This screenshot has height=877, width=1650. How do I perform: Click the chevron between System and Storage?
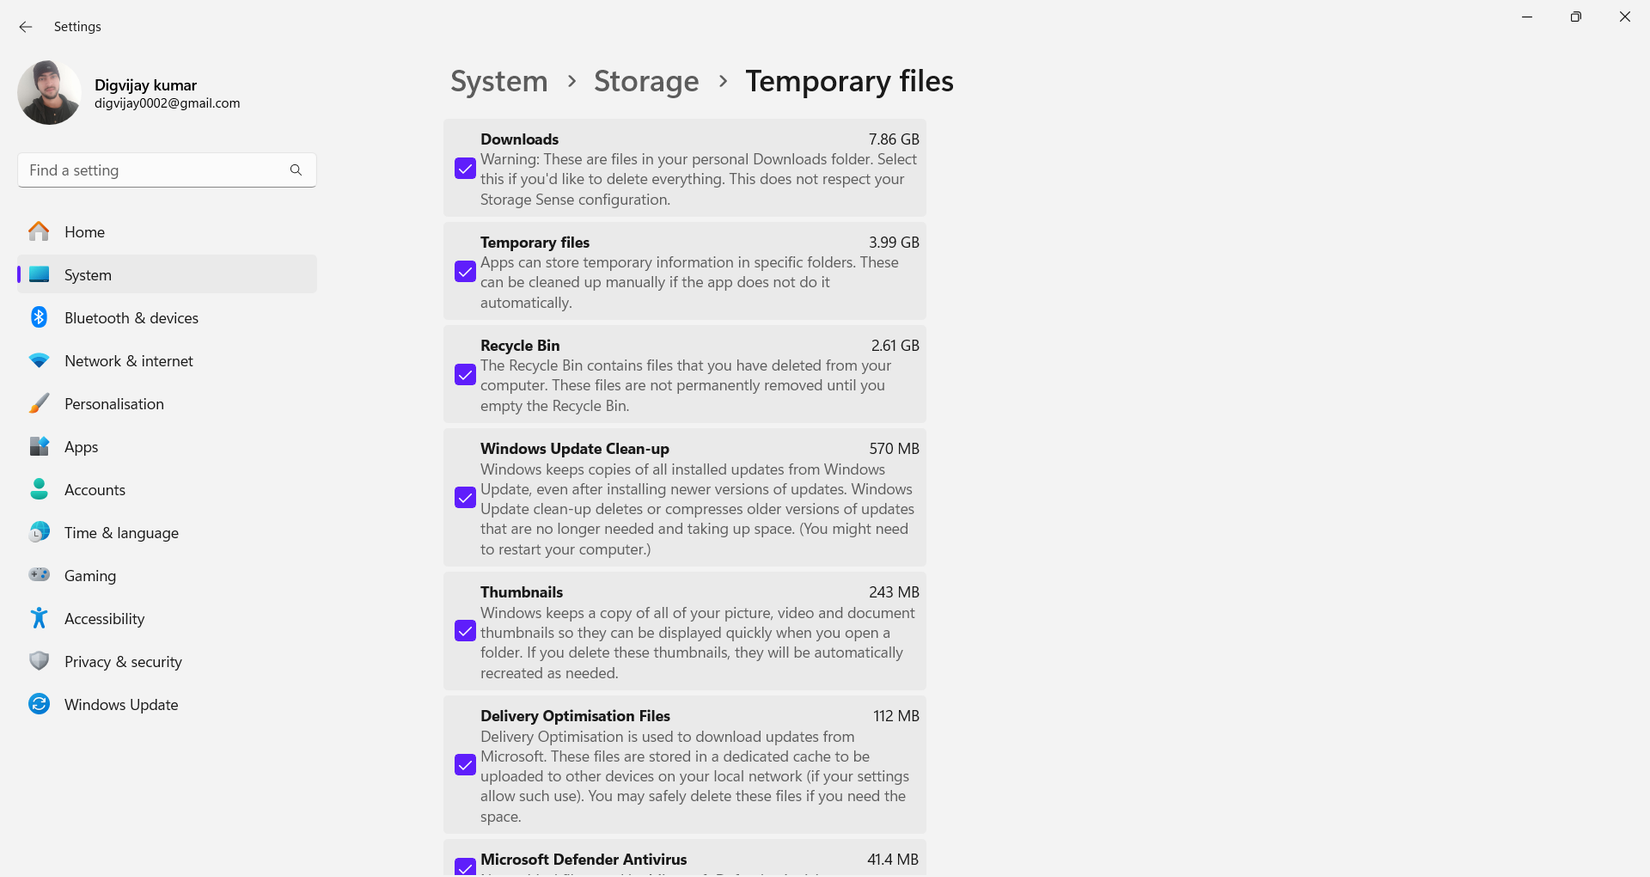pyautogui.click(x=571, y=82)
